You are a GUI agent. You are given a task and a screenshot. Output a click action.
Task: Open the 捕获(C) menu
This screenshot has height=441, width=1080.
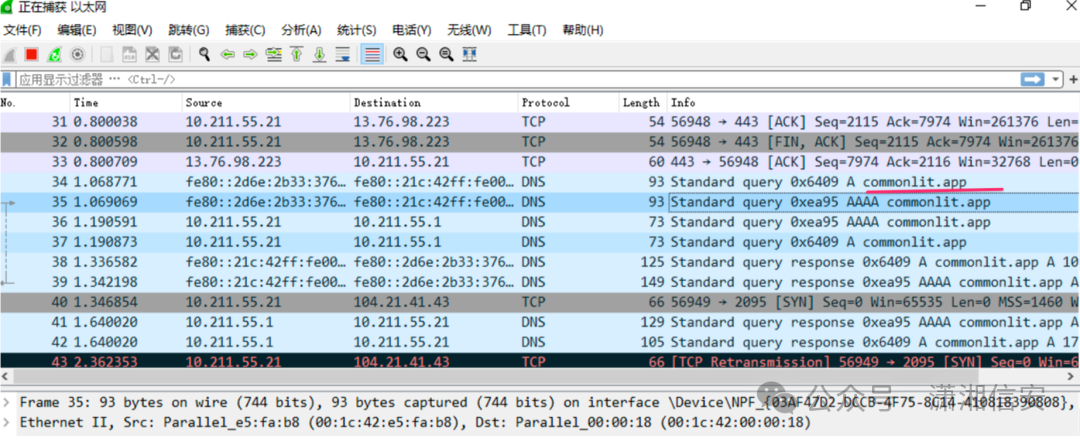click(x=245, y=30)
